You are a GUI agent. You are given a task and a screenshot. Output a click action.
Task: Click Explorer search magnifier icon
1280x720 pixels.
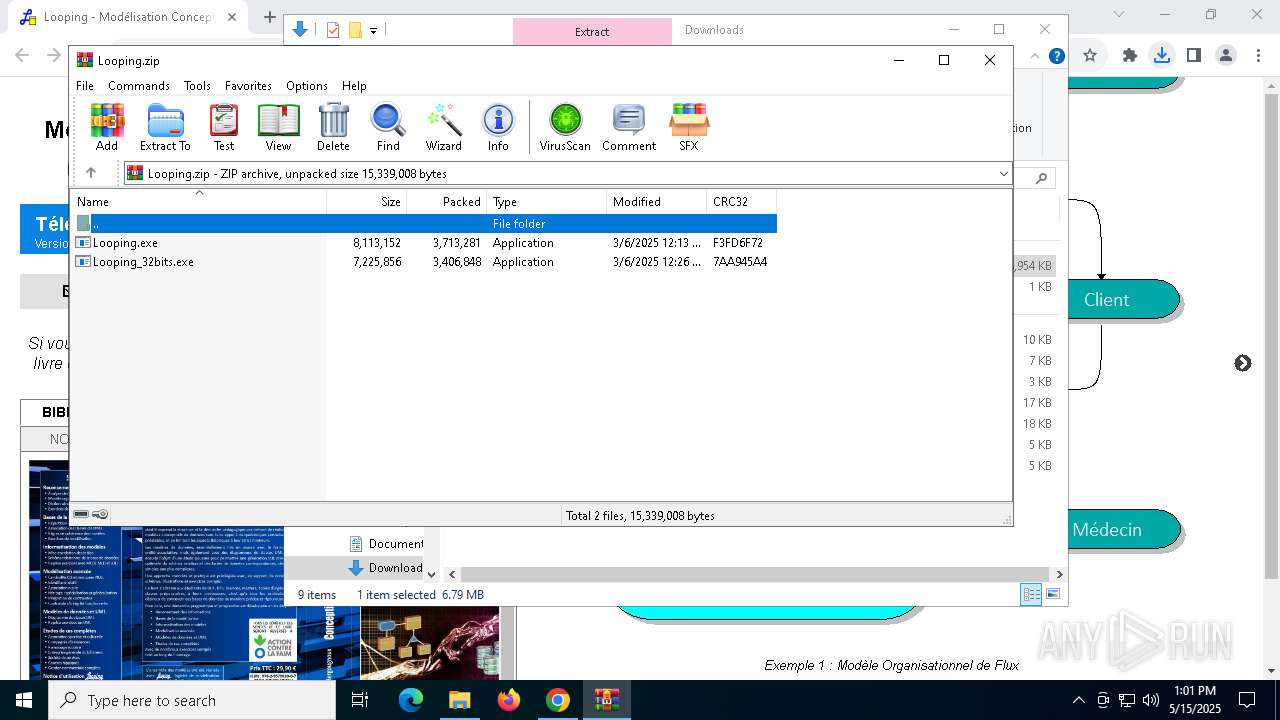pos(1041,178)
